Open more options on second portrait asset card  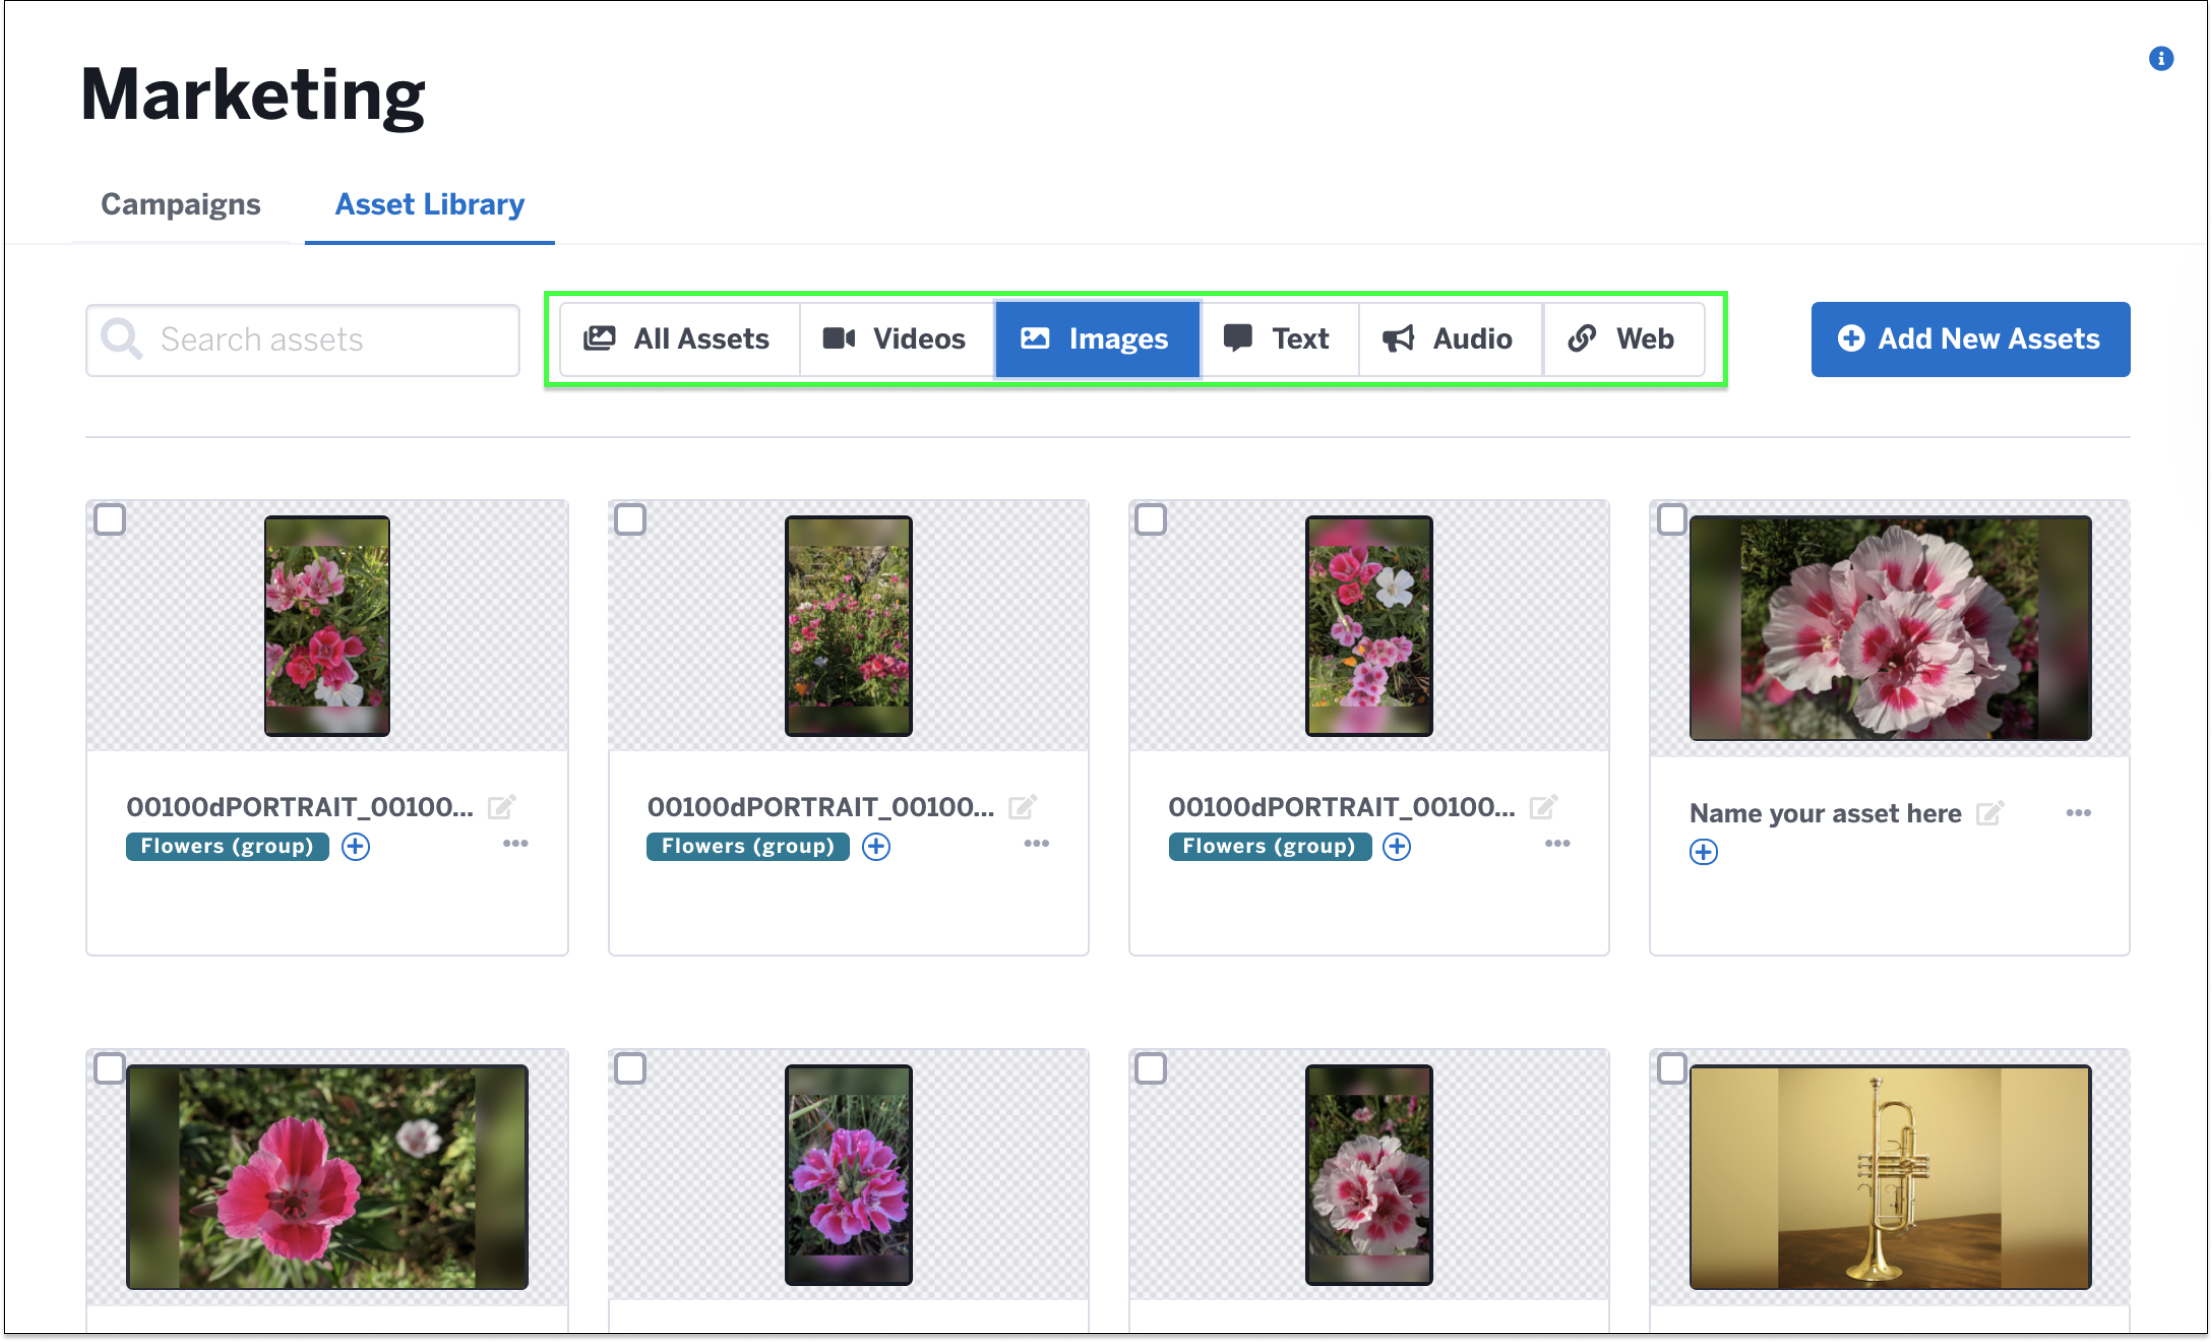(1036, 844)
